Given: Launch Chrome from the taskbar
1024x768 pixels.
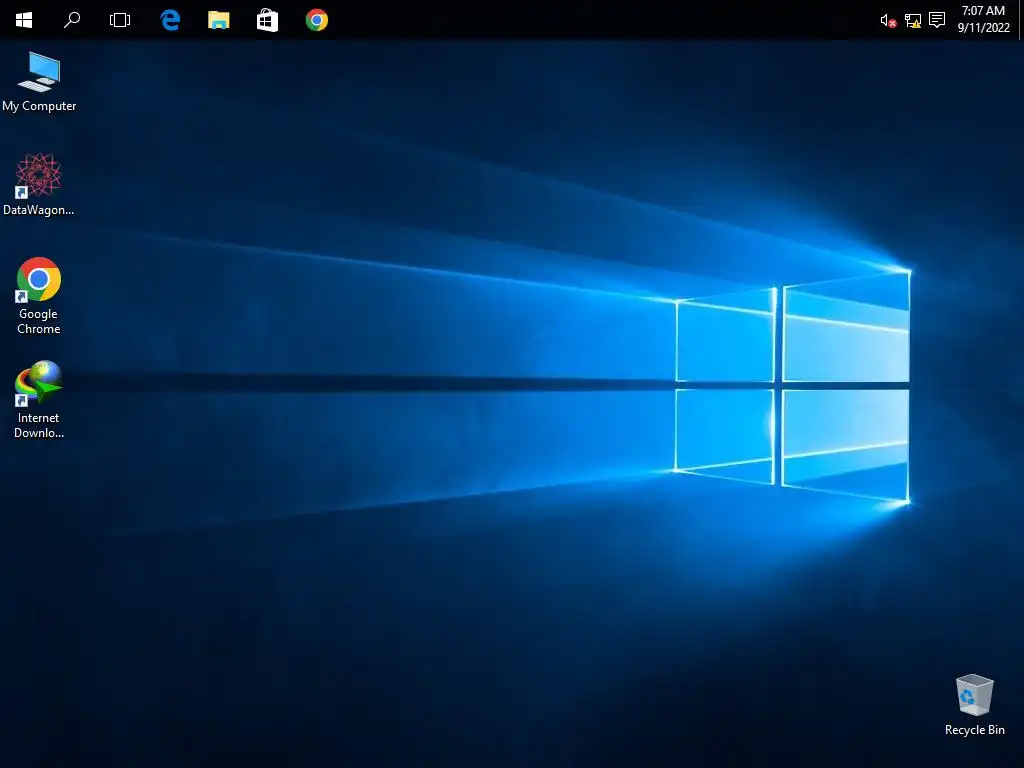Looking at the screenshot, I should pyautogui.click(x=317, y=20).
